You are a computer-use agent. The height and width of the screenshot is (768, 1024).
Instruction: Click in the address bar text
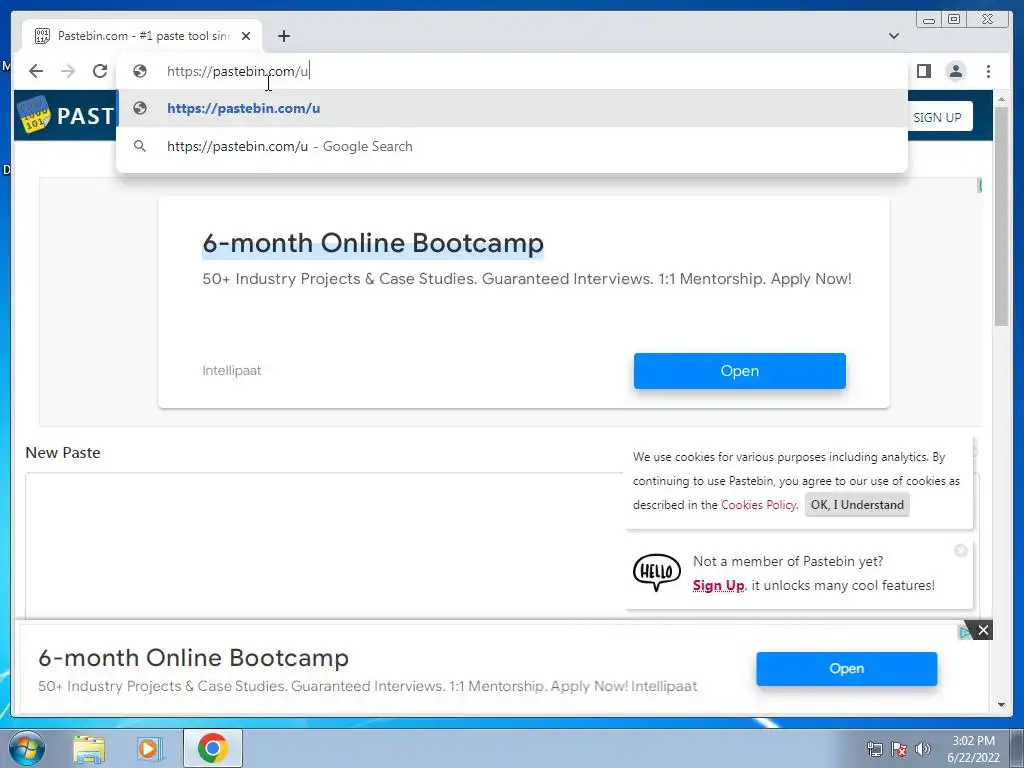click(237, 71)
